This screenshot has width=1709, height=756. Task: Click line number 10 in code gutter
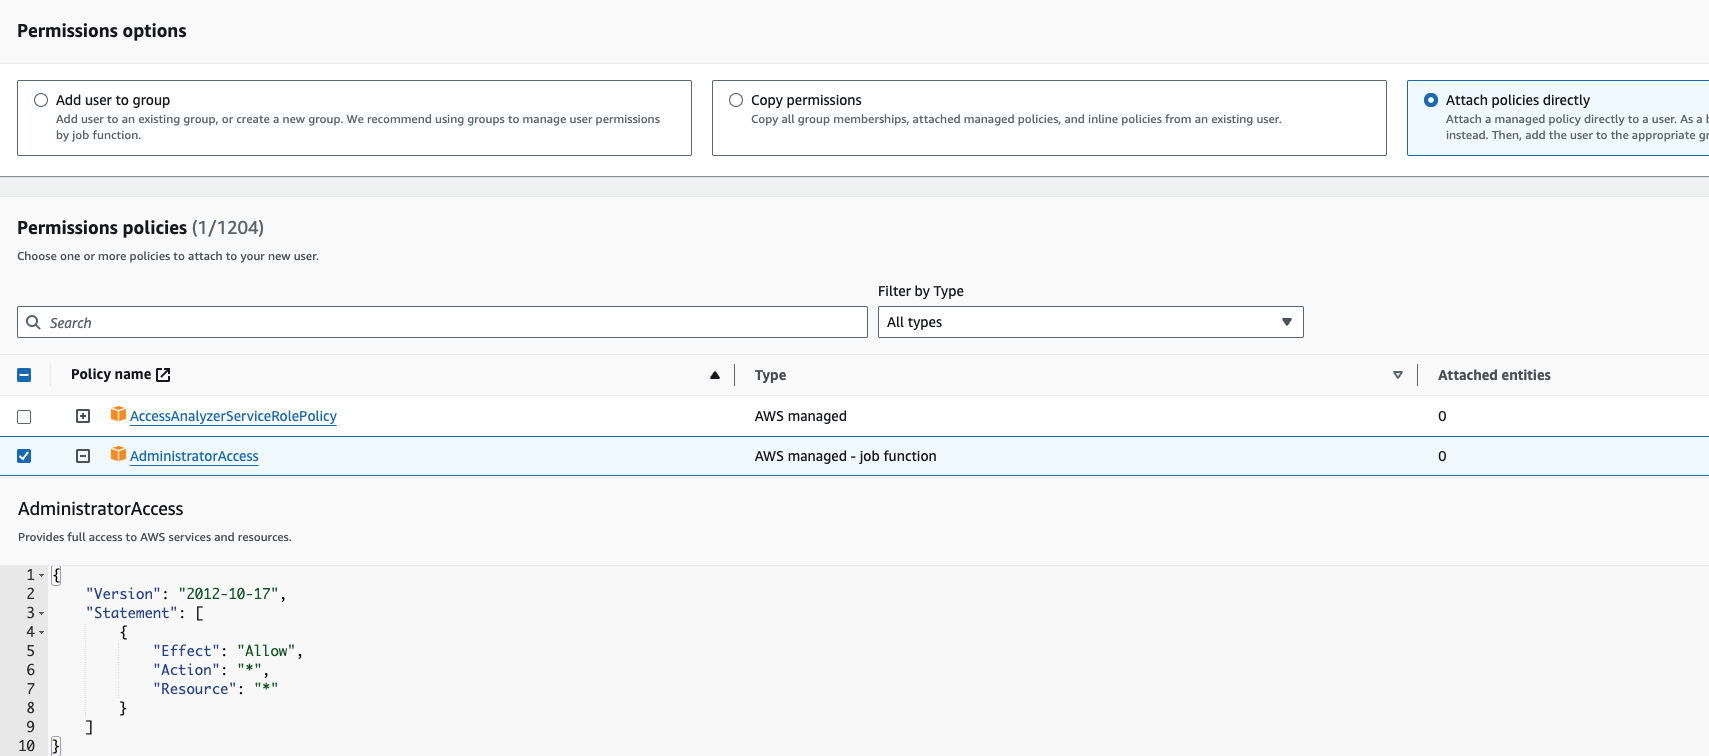pos(27,746)
